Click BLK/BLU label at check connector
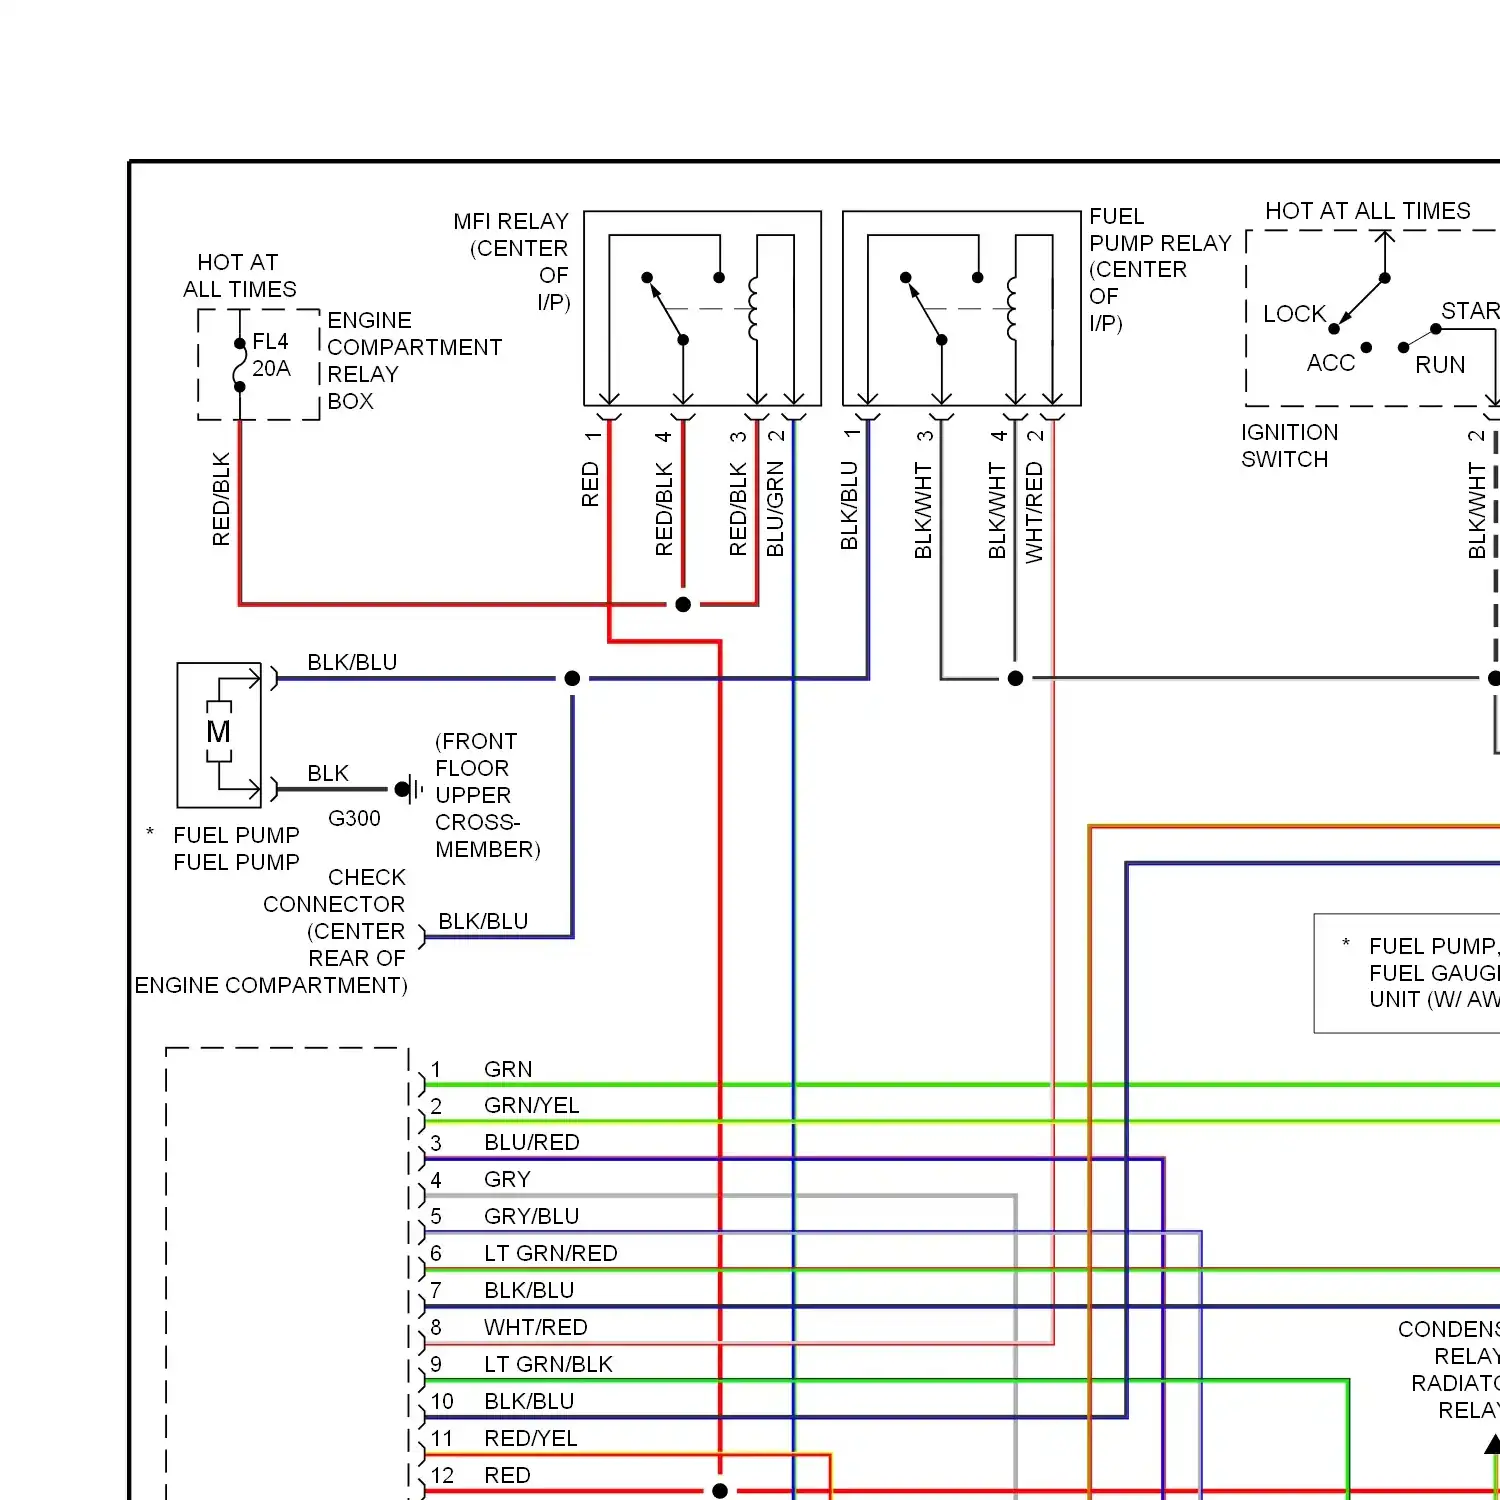This screenshot has width=1500, height=1500. 483,921
